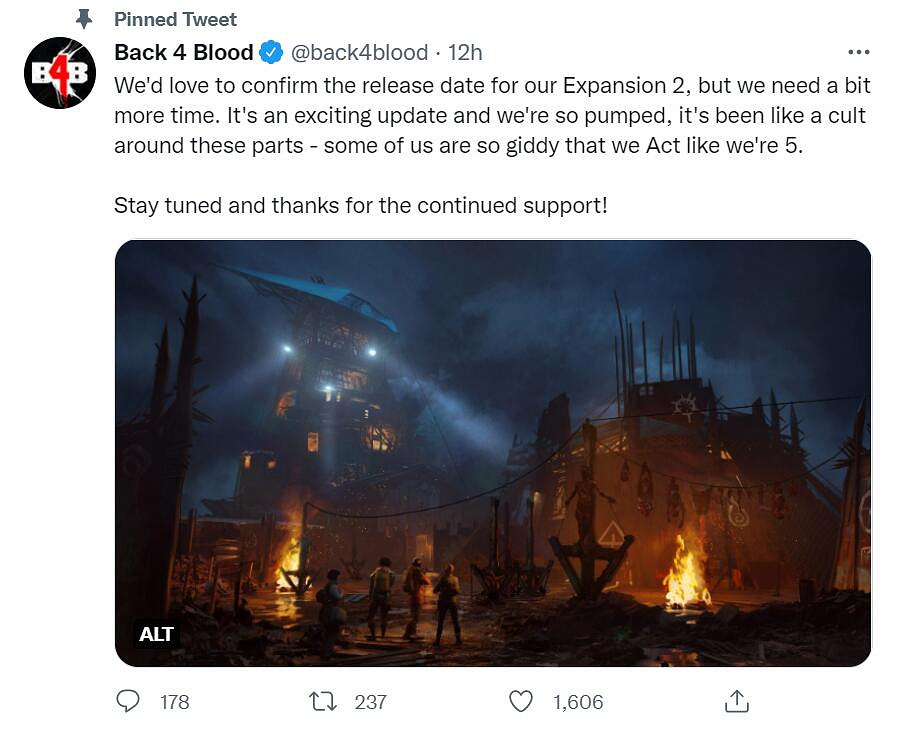Click the 1,606 likes count
Screen dimensions: 897x733
point(578,702)
